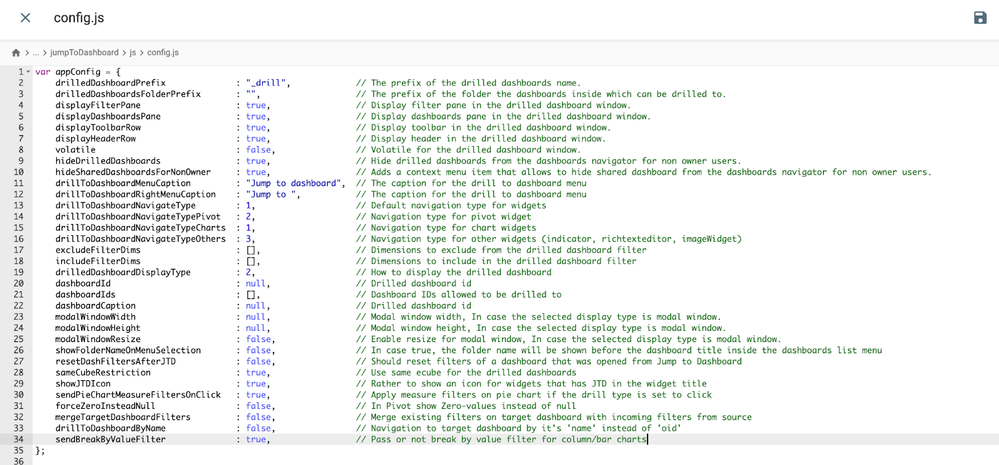This screenshot has height=465, width=999.
Task: Click the showJTDIcon property name
Action: click(83, 384)
